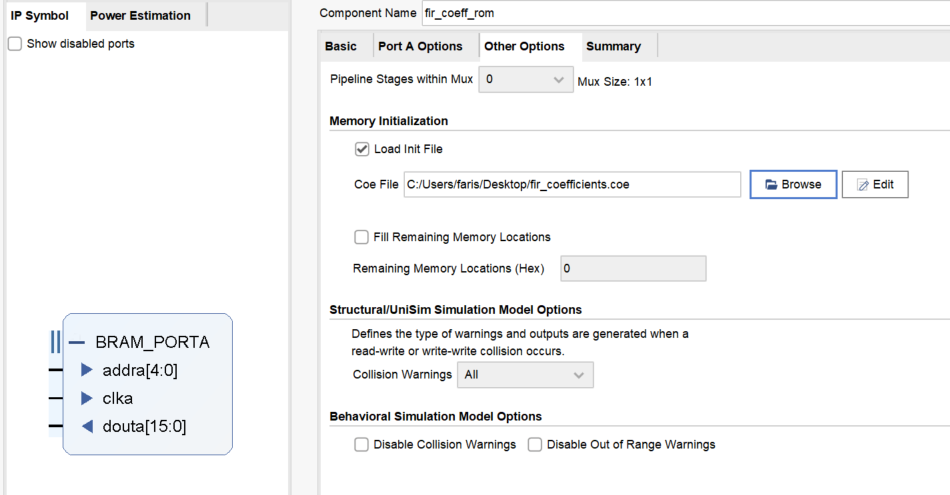Select the Basic tab
The image size is (950, 495).
(340, 47)
